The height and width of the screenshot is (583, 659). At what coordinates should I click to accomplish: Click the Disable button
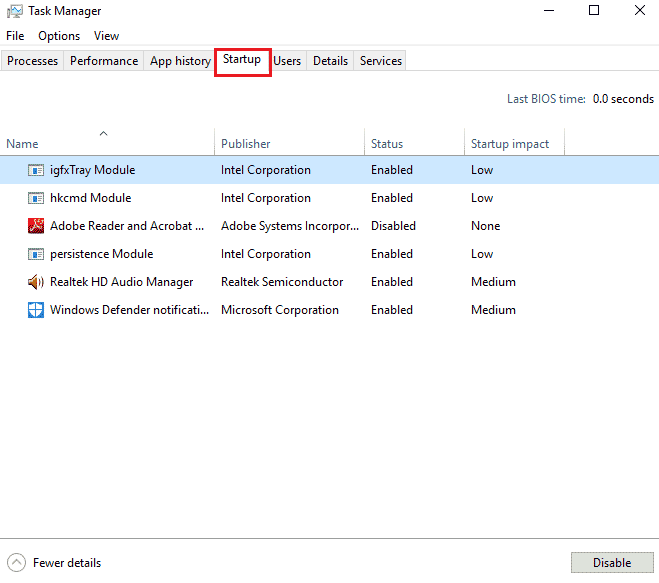[x=612, y=562]
